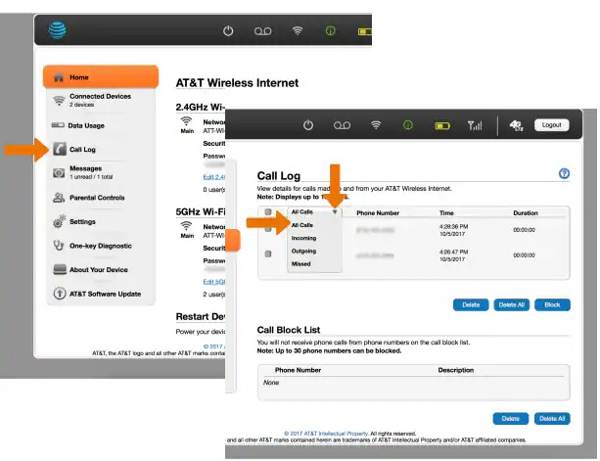The width and height of the screenshot is (600, 461).
Task: Click the Description column header in the block list
Action: pyautogui.click(x=456, y=370)
